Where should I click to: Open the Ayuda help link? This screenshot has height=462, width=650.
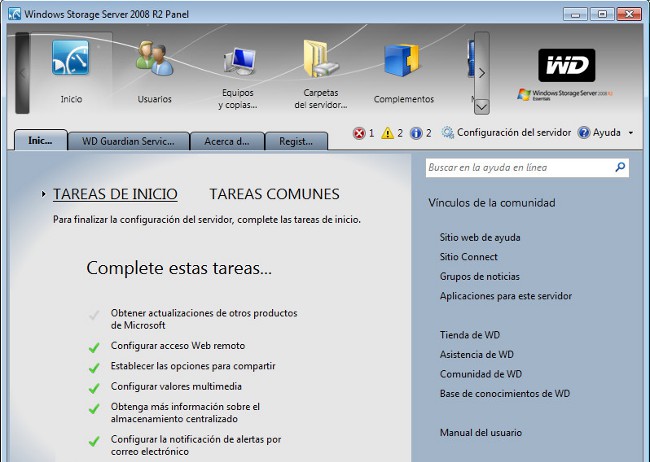(606, 133)
